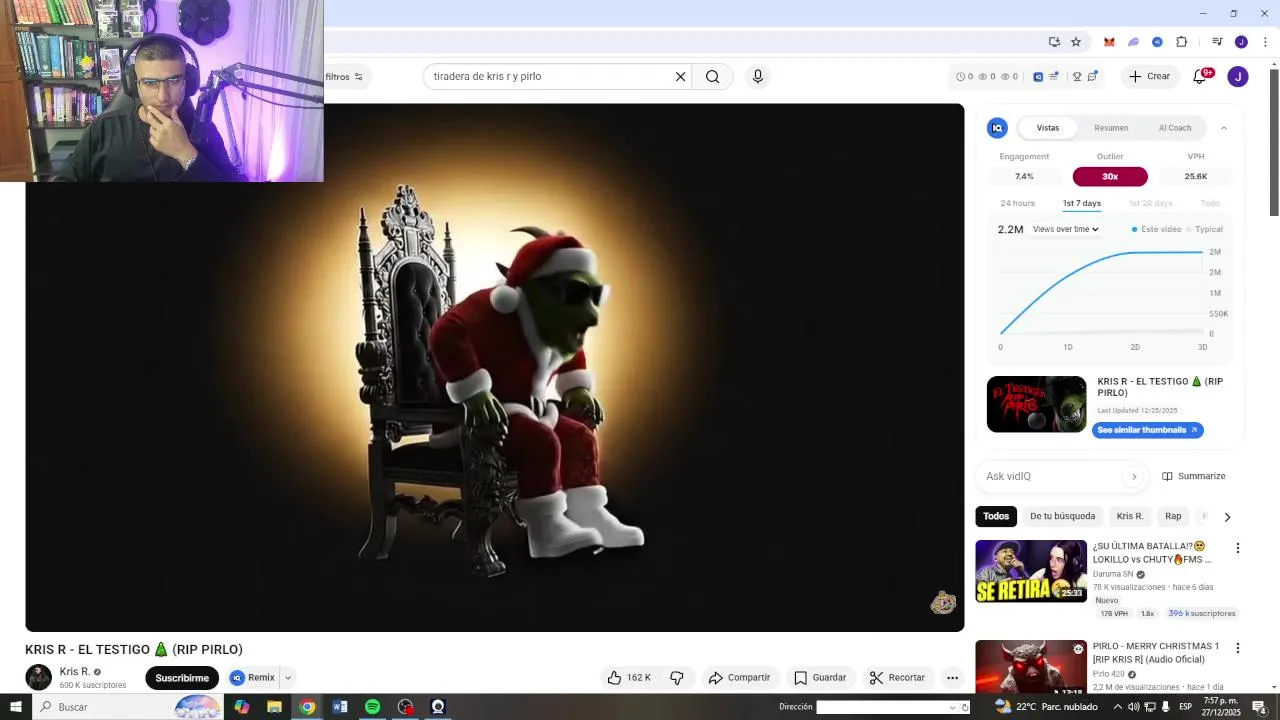Image resolution: width=1280 pixels, height=720 pixels.
Task: Open the Kris R. channel avatar
Action: 38,677
